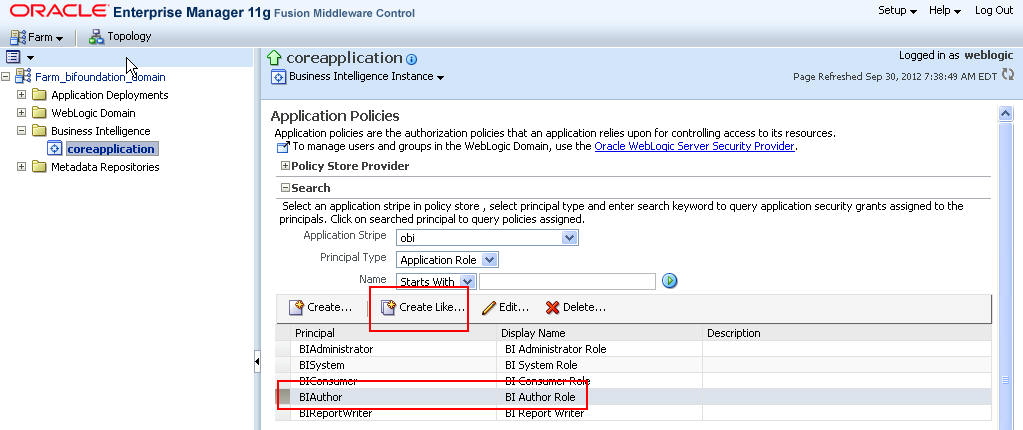Click the Name search input field
The width and height of the screenshot is (1023, 430).
tap(568, 281)
